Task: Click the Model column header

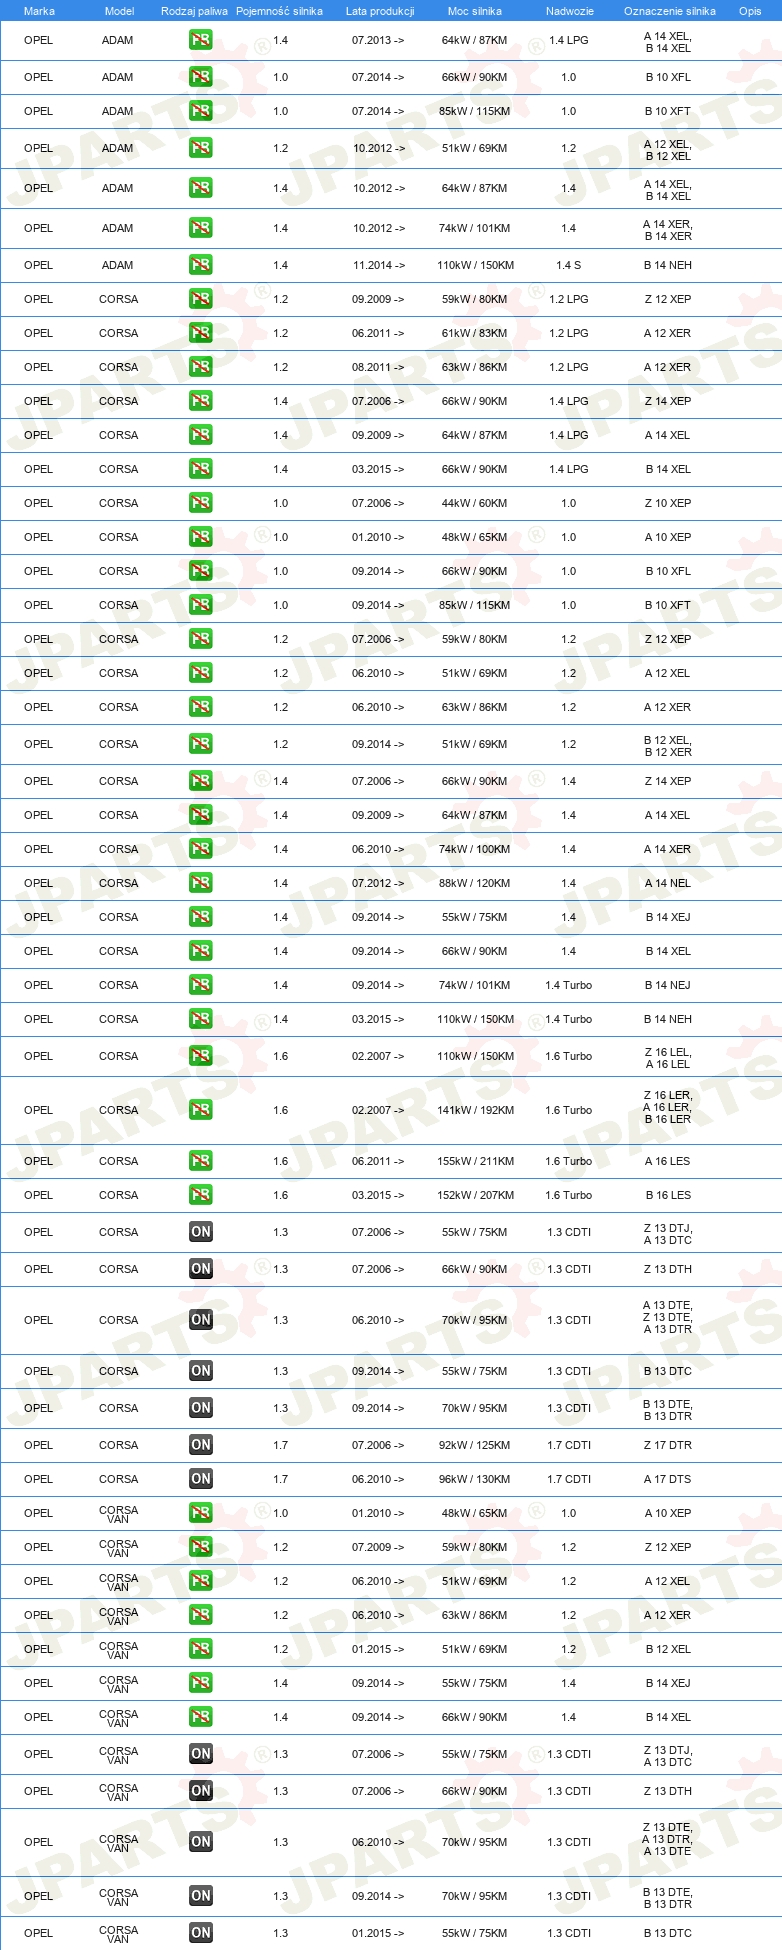Action: [x=120, y=11]
